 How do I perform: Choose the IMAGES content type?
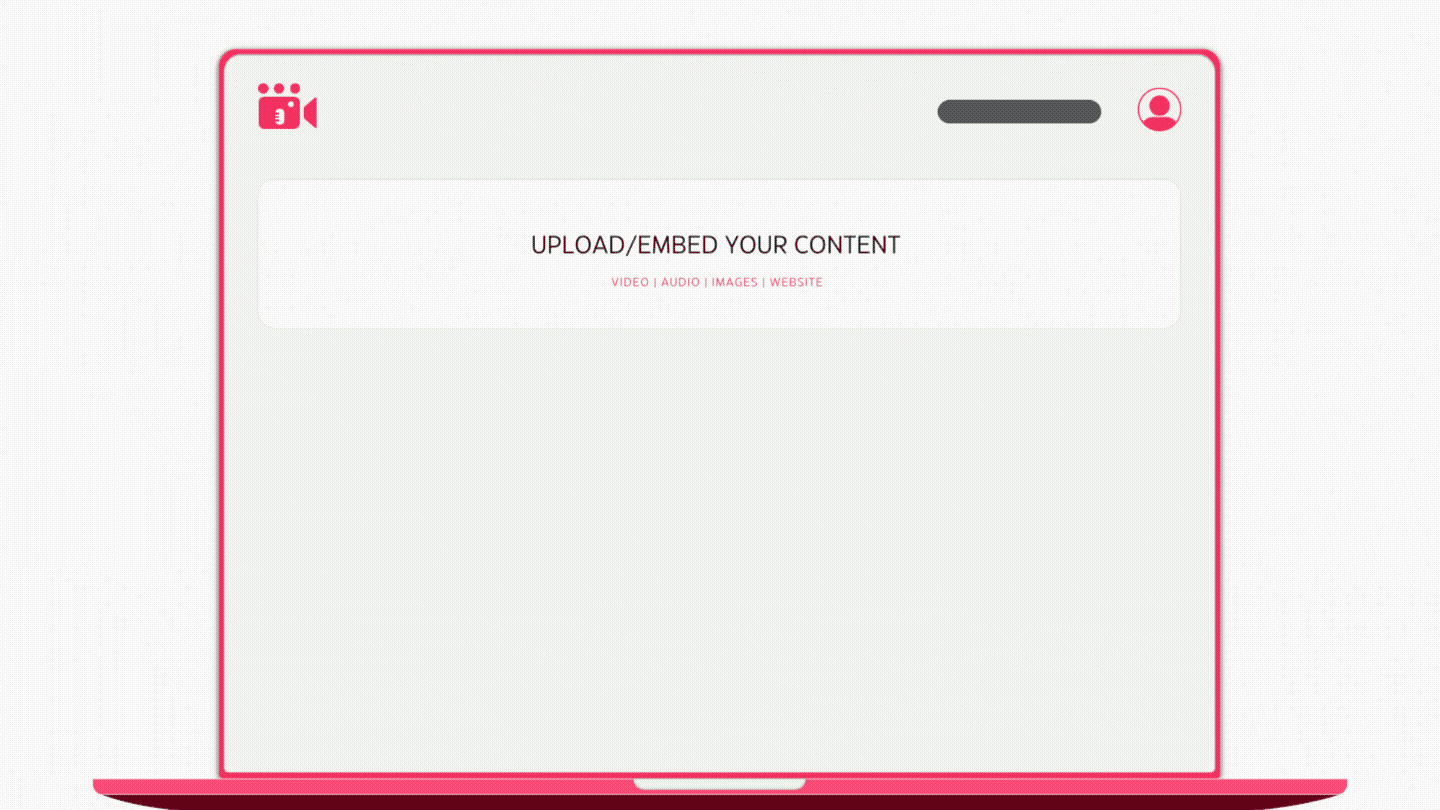click(x=734, y=282)
